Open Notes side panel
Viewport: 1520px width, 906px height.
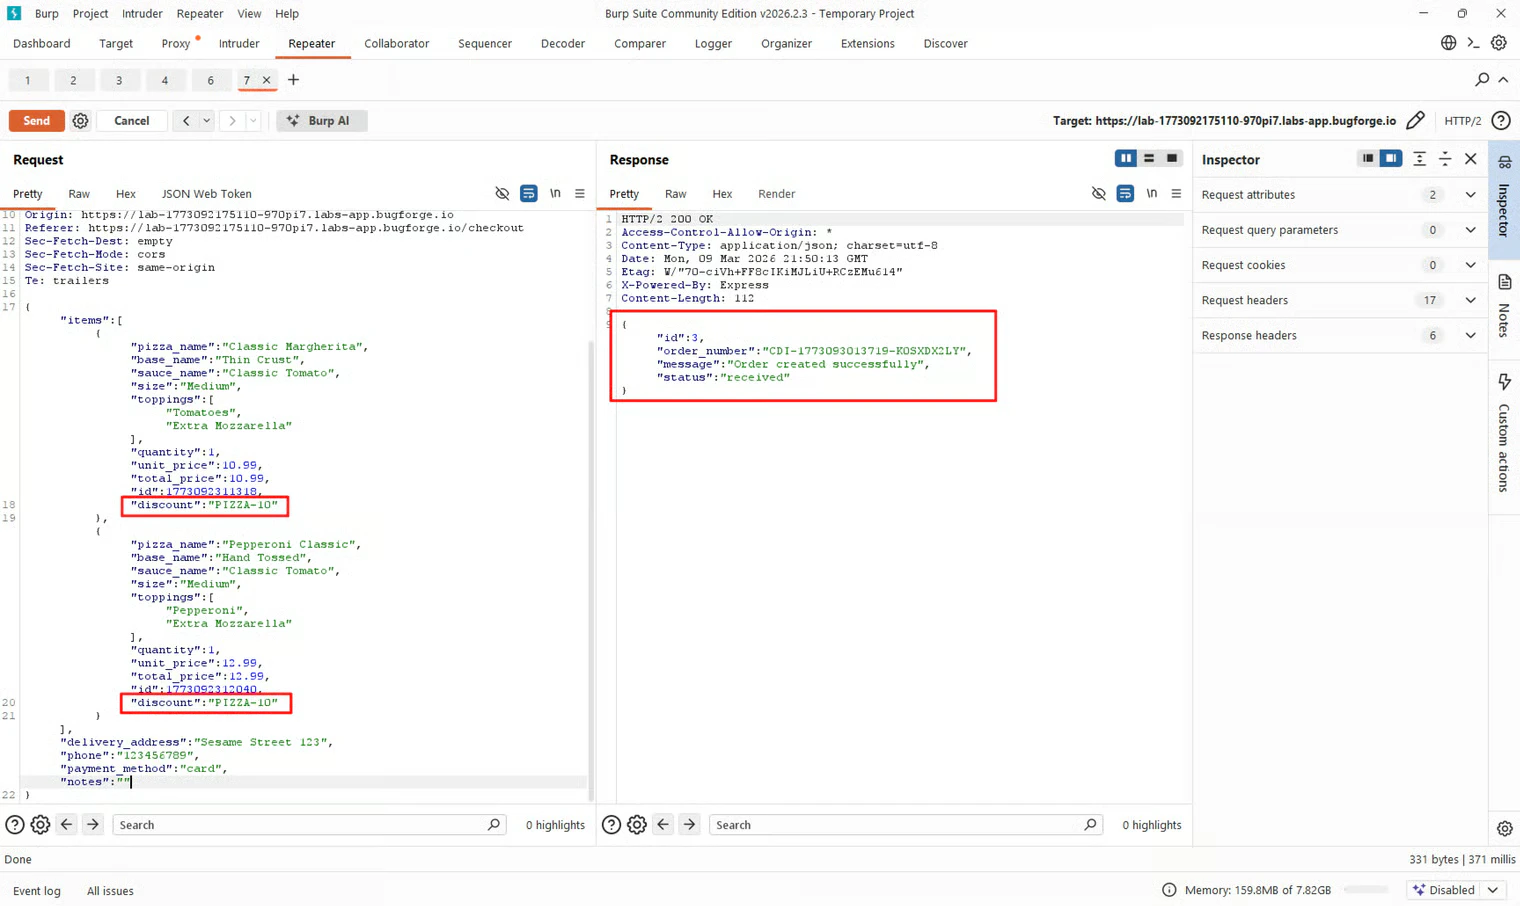(x=1504, y=307)
